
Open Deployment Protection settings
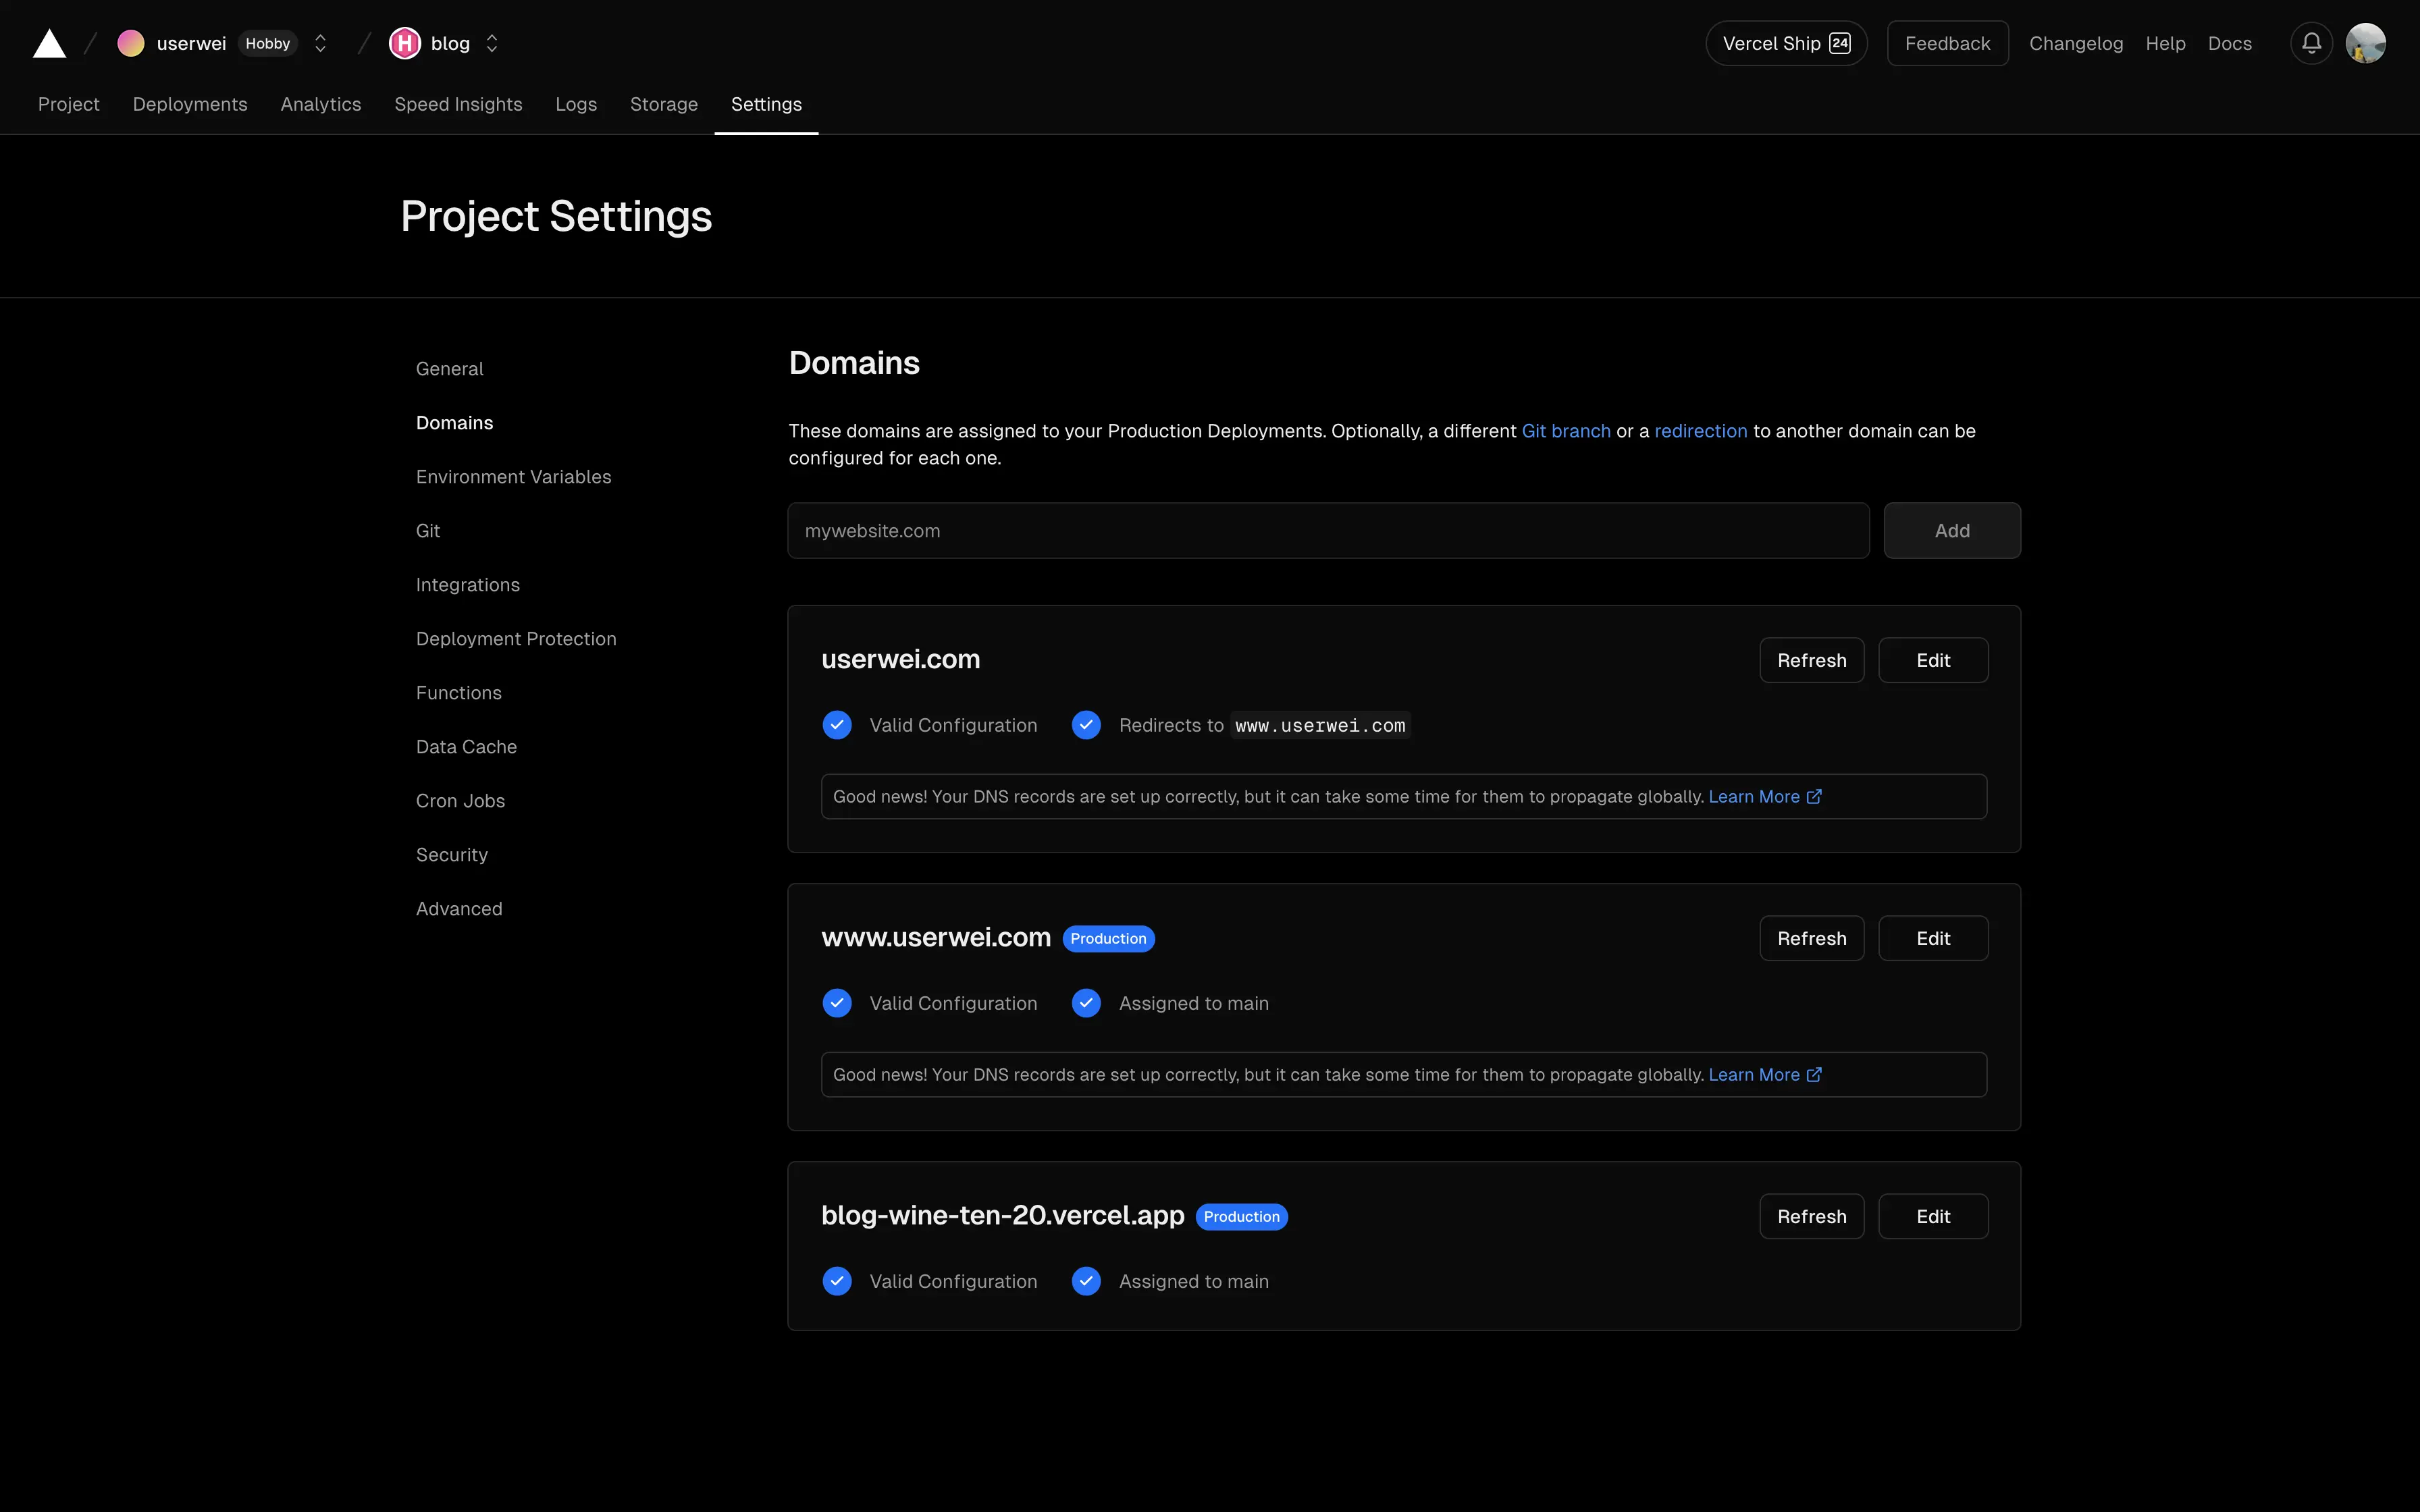pos(516,639)
